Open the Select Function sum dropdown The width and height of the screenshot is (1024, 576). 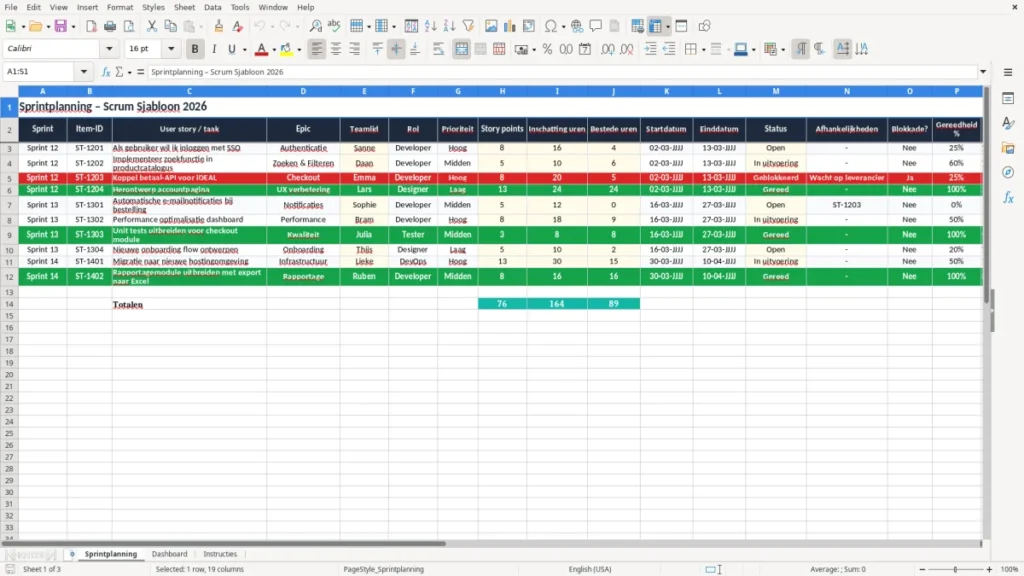click(129, 72)
